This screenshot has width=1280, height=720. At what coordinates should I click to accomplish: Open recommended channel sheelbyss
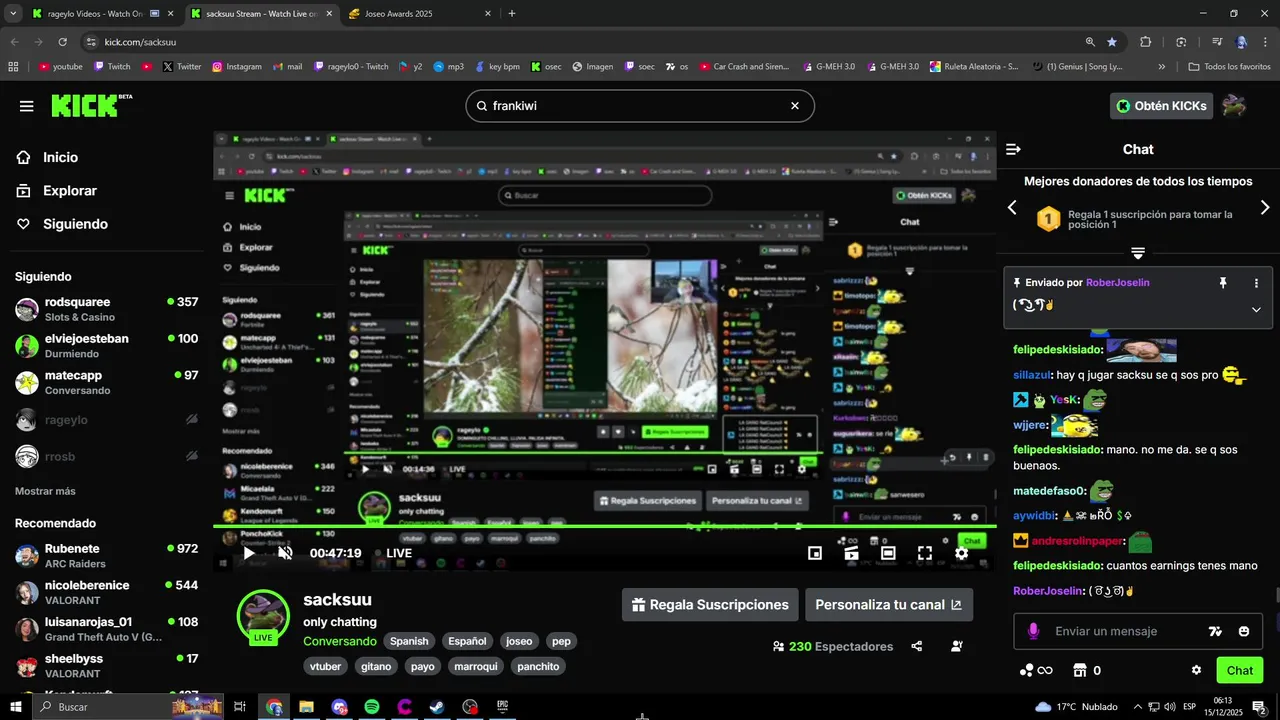click(106, 665)
